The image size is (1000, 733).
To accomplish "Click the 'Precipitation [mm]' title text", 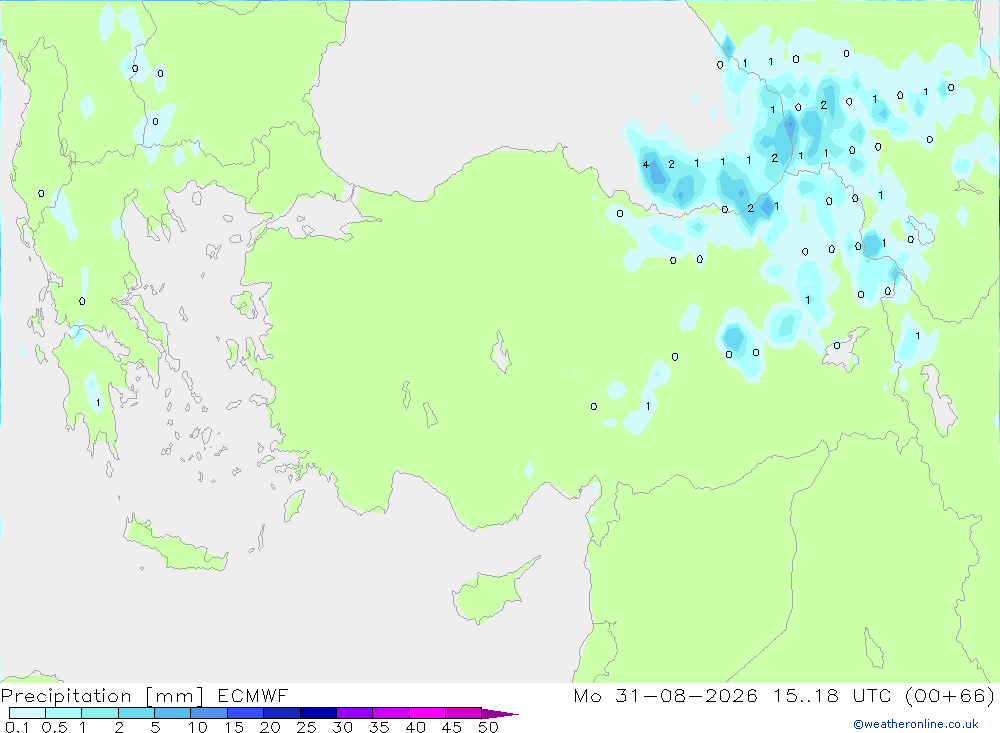I will coord(102,695).
